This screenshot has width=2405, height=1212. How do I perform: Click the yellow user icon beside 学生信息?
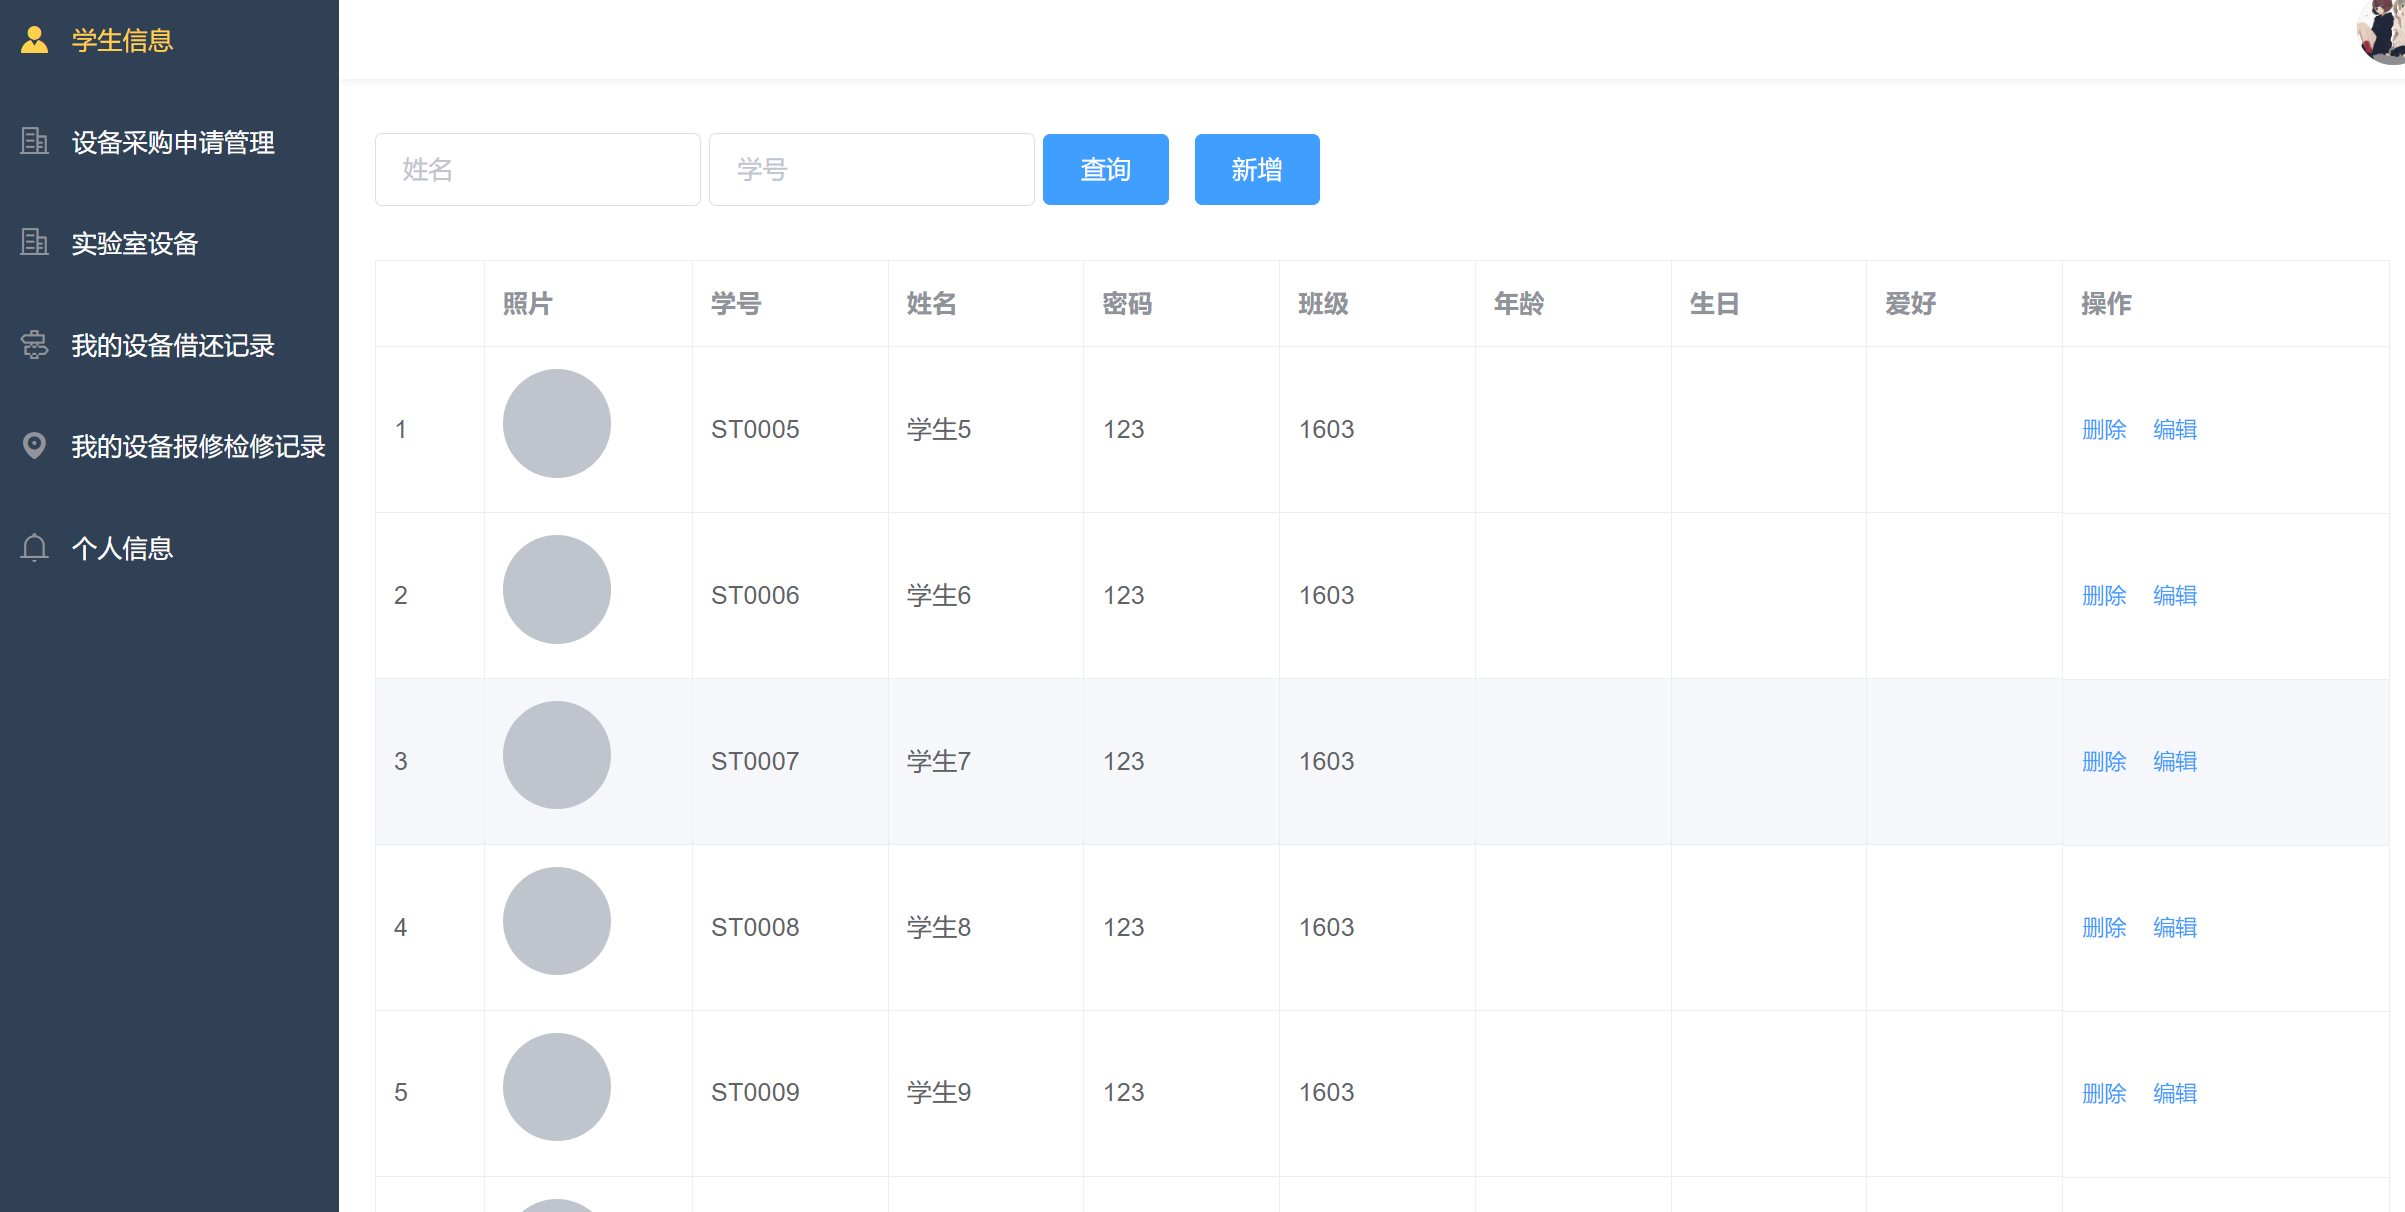(x=34, y=40)
